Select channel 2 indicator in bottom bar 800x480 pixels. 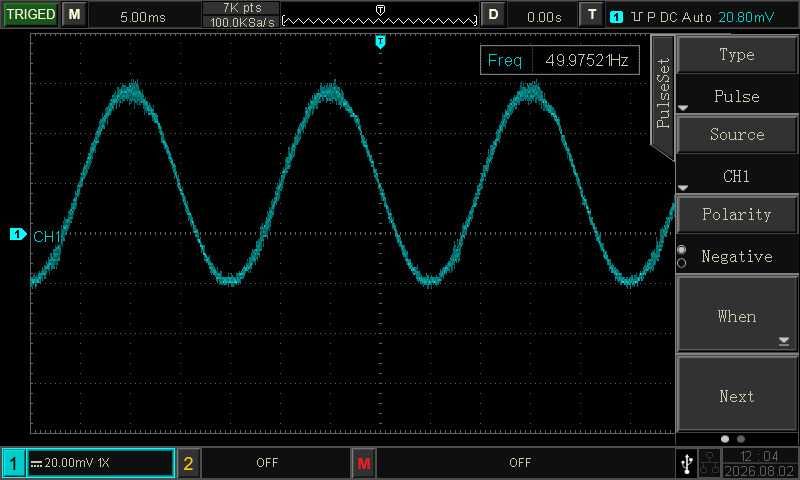coord(188,463)
